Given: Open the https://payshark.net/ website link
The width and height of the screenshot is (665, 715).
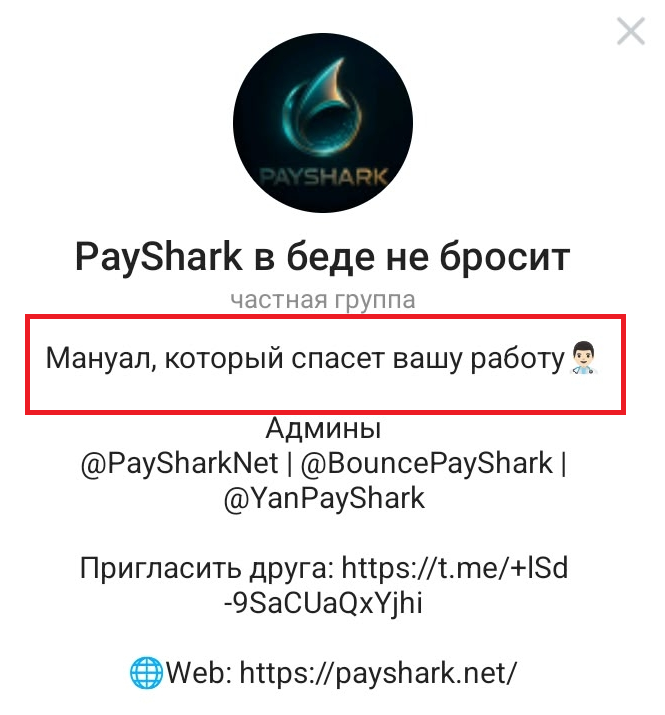Looking at the screenshot, I should (378, 674).
